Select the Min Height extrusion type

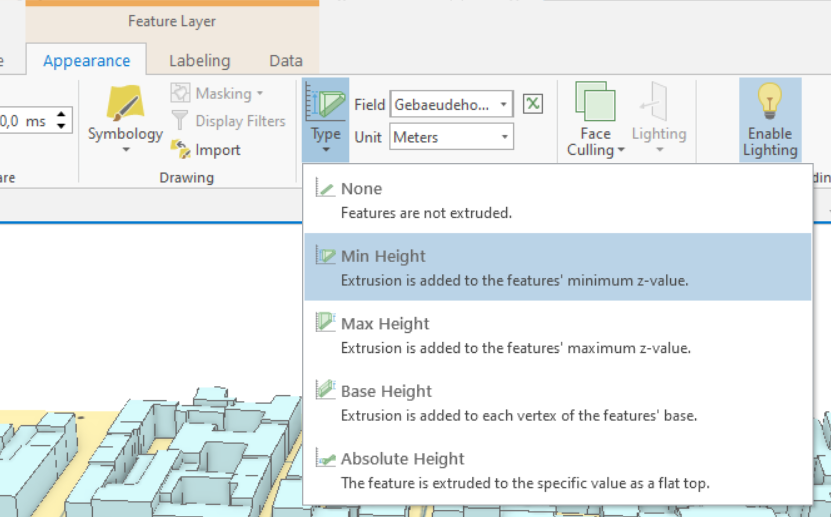(x=558, y=267)
